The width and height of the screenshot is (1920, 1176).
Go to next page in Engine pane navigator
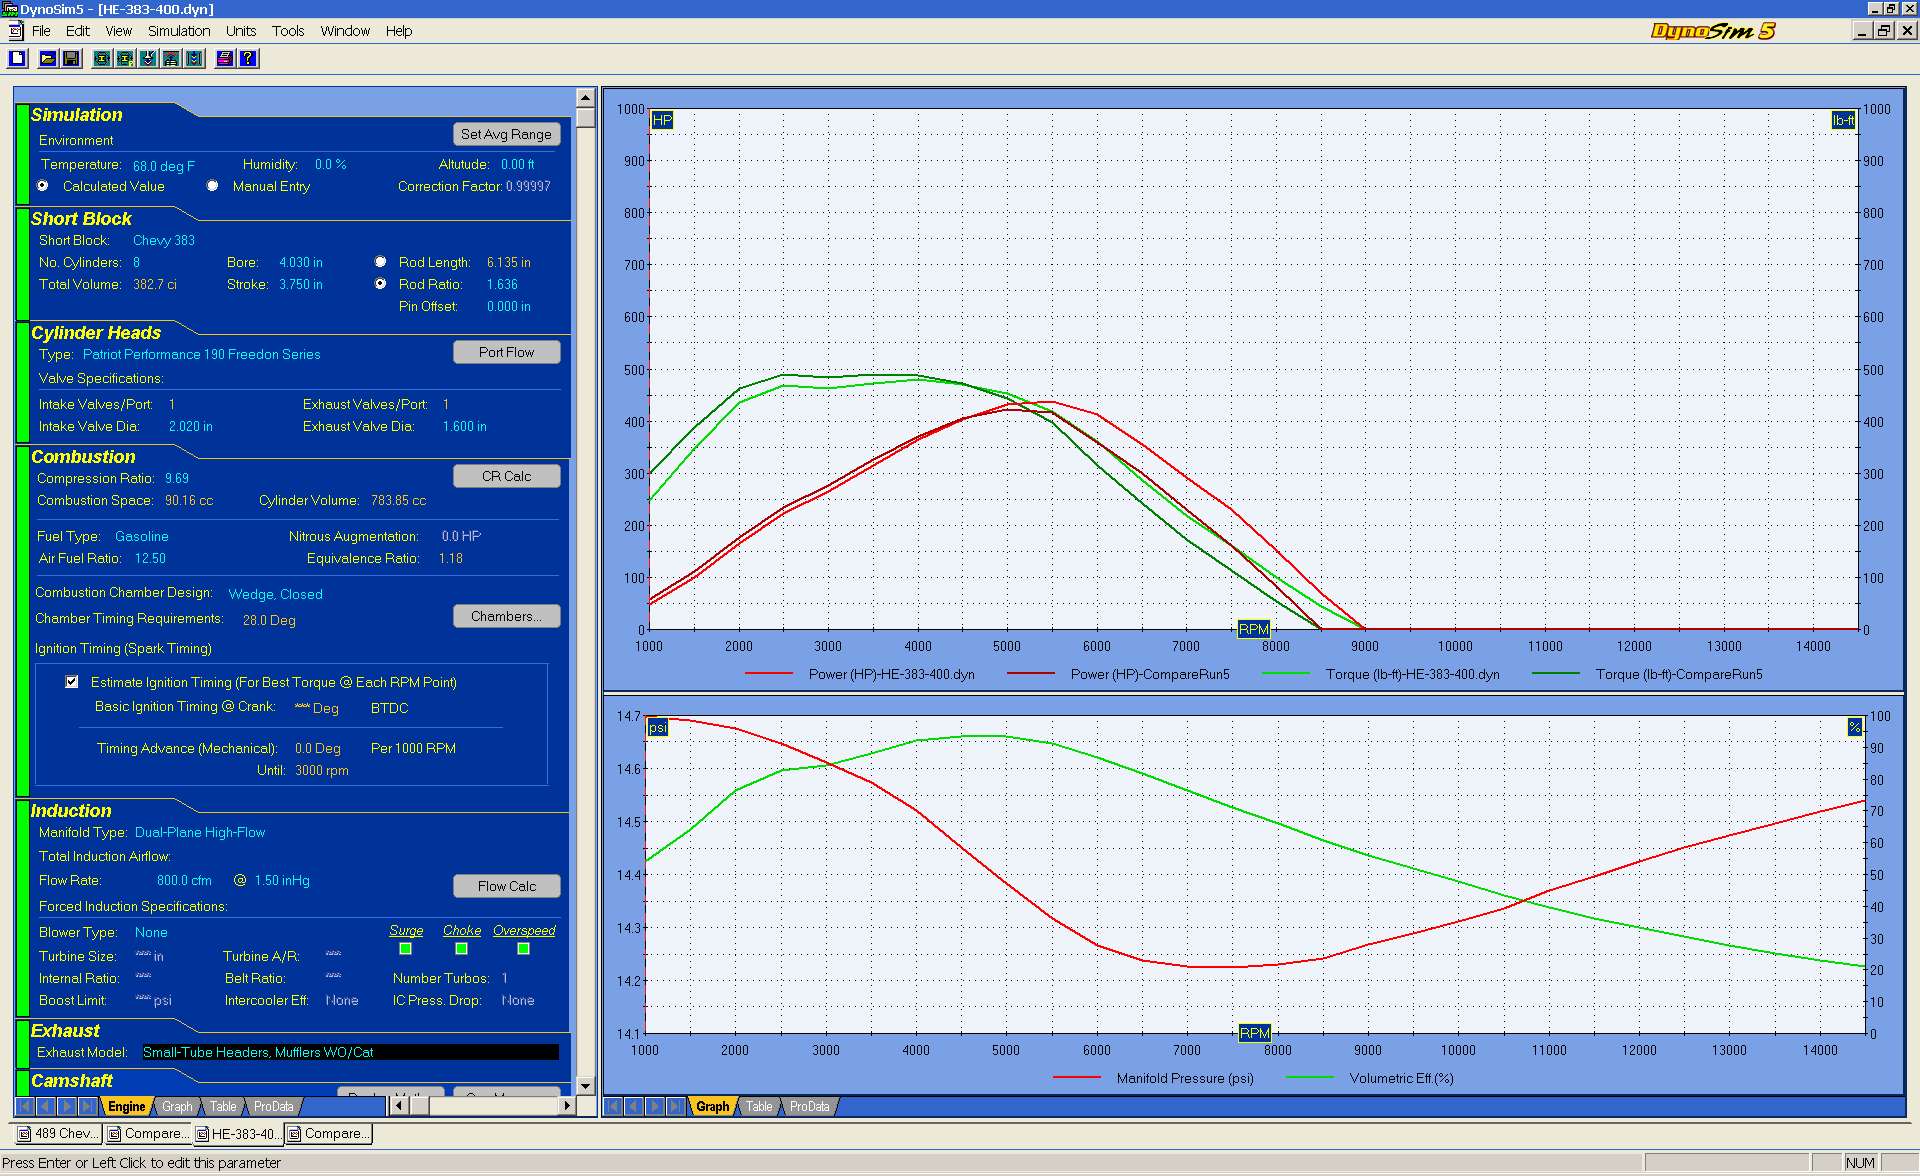click(66, 1106)
